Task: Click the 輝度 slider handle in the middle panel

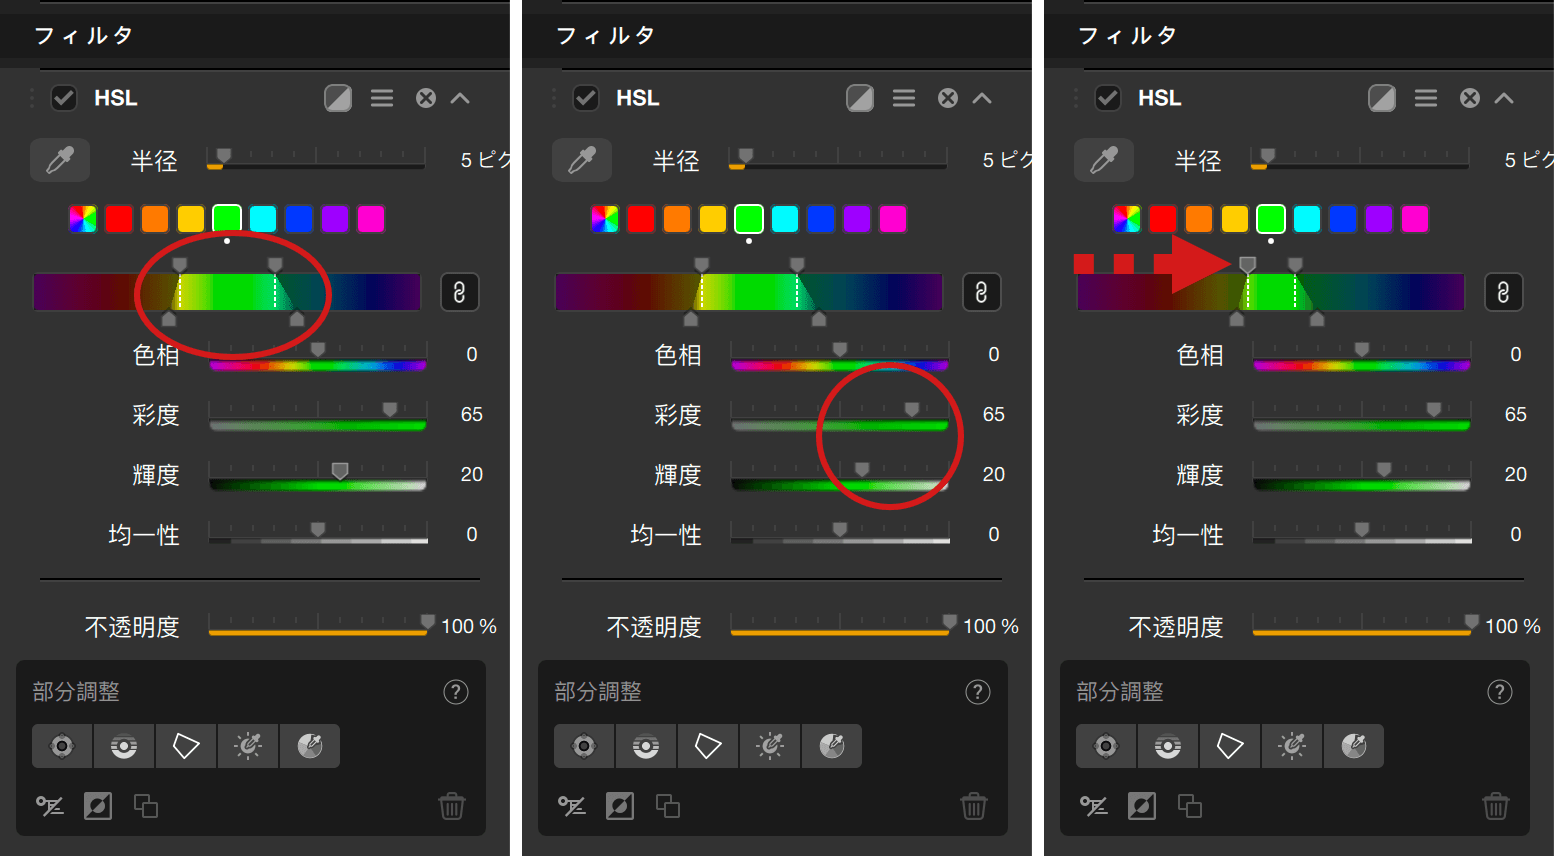Action: tap(862, 469)
